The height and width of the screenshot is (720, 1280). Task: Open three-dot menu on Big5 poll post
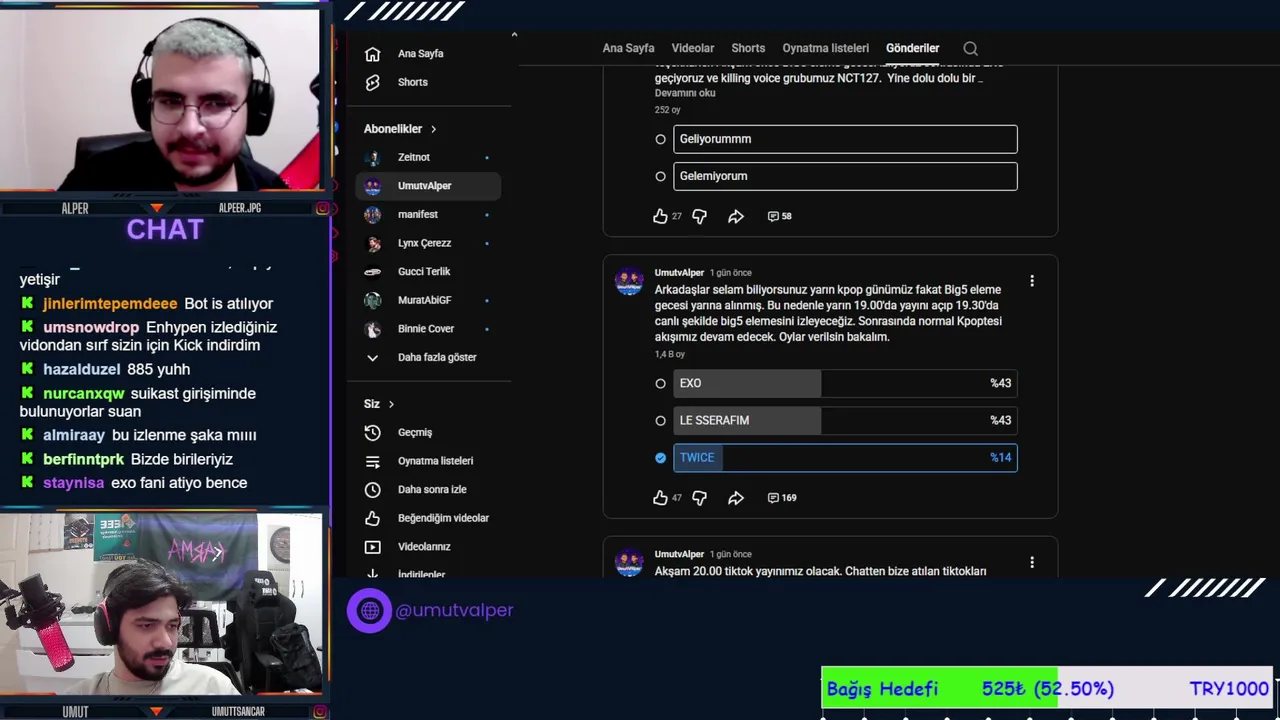coord(1032,281)
